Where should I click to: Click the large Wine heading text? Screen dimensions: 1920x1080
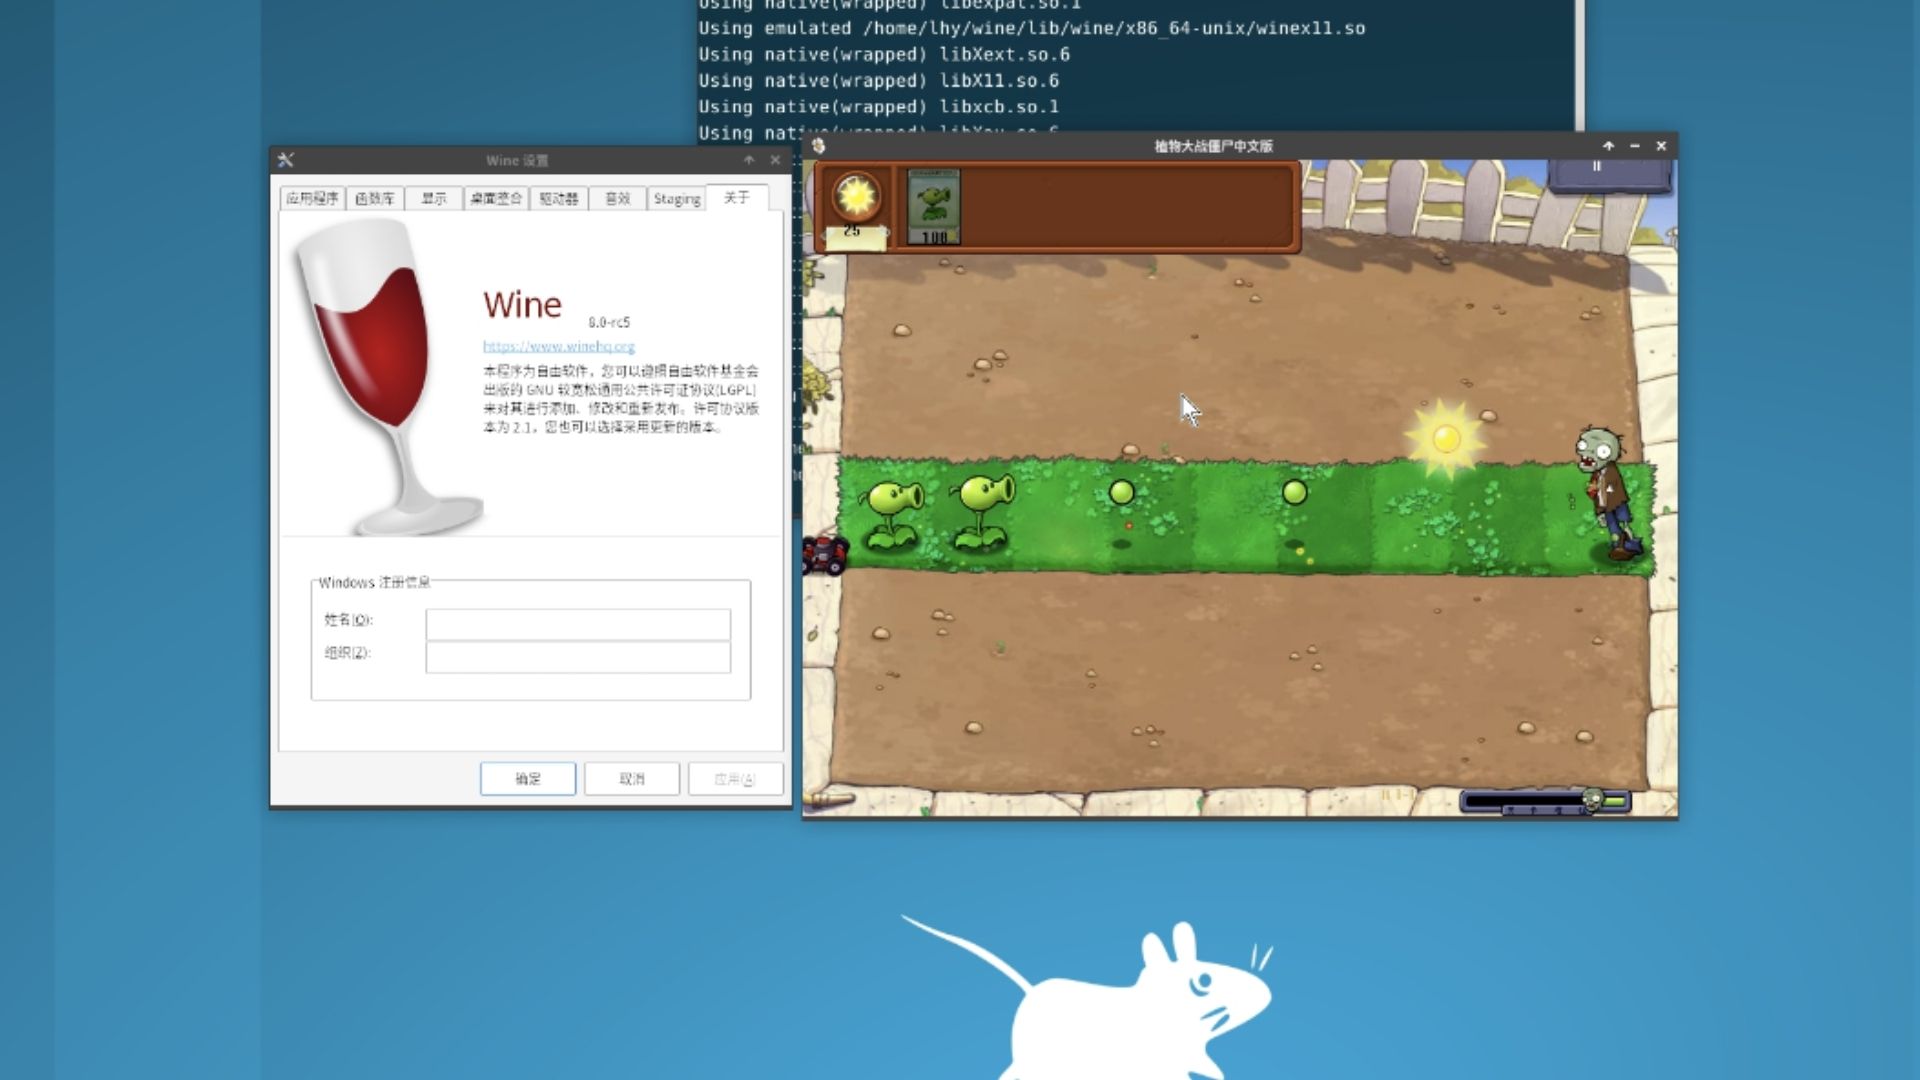(522, 305)
